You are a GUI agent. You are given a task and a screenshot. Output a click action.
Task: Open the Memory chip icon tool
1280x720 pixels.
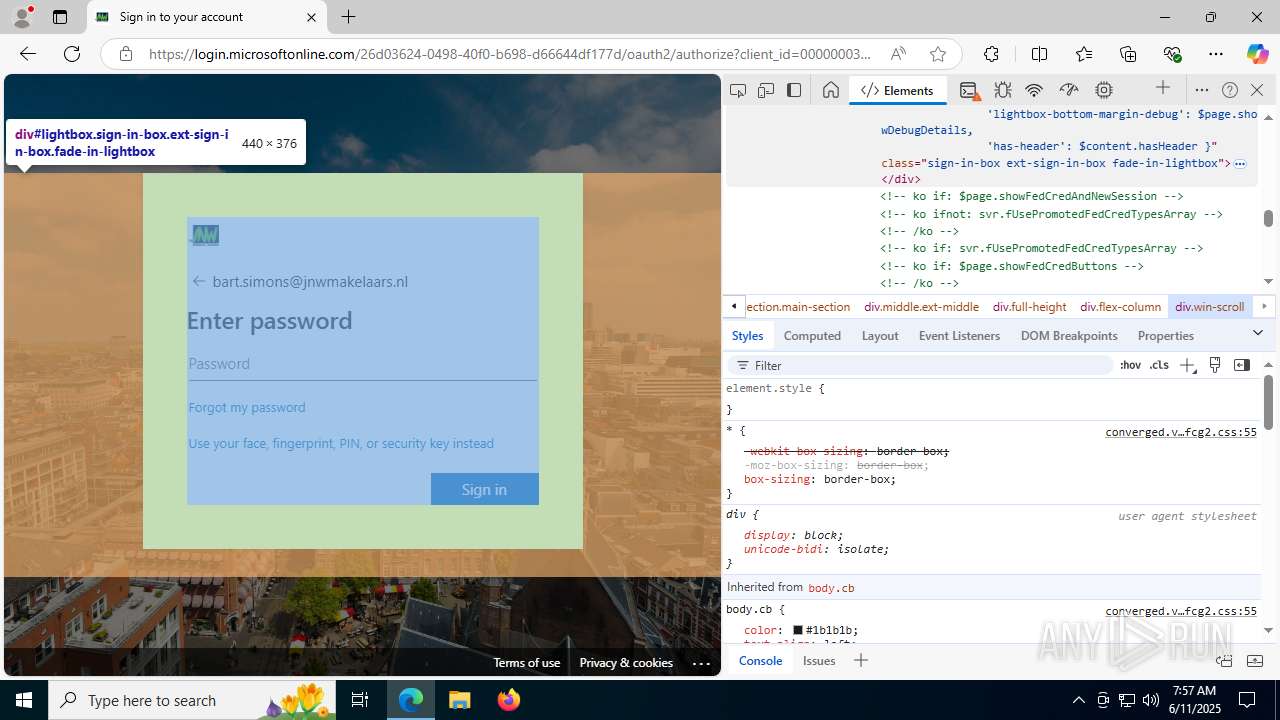click(x=1104, y=90)
